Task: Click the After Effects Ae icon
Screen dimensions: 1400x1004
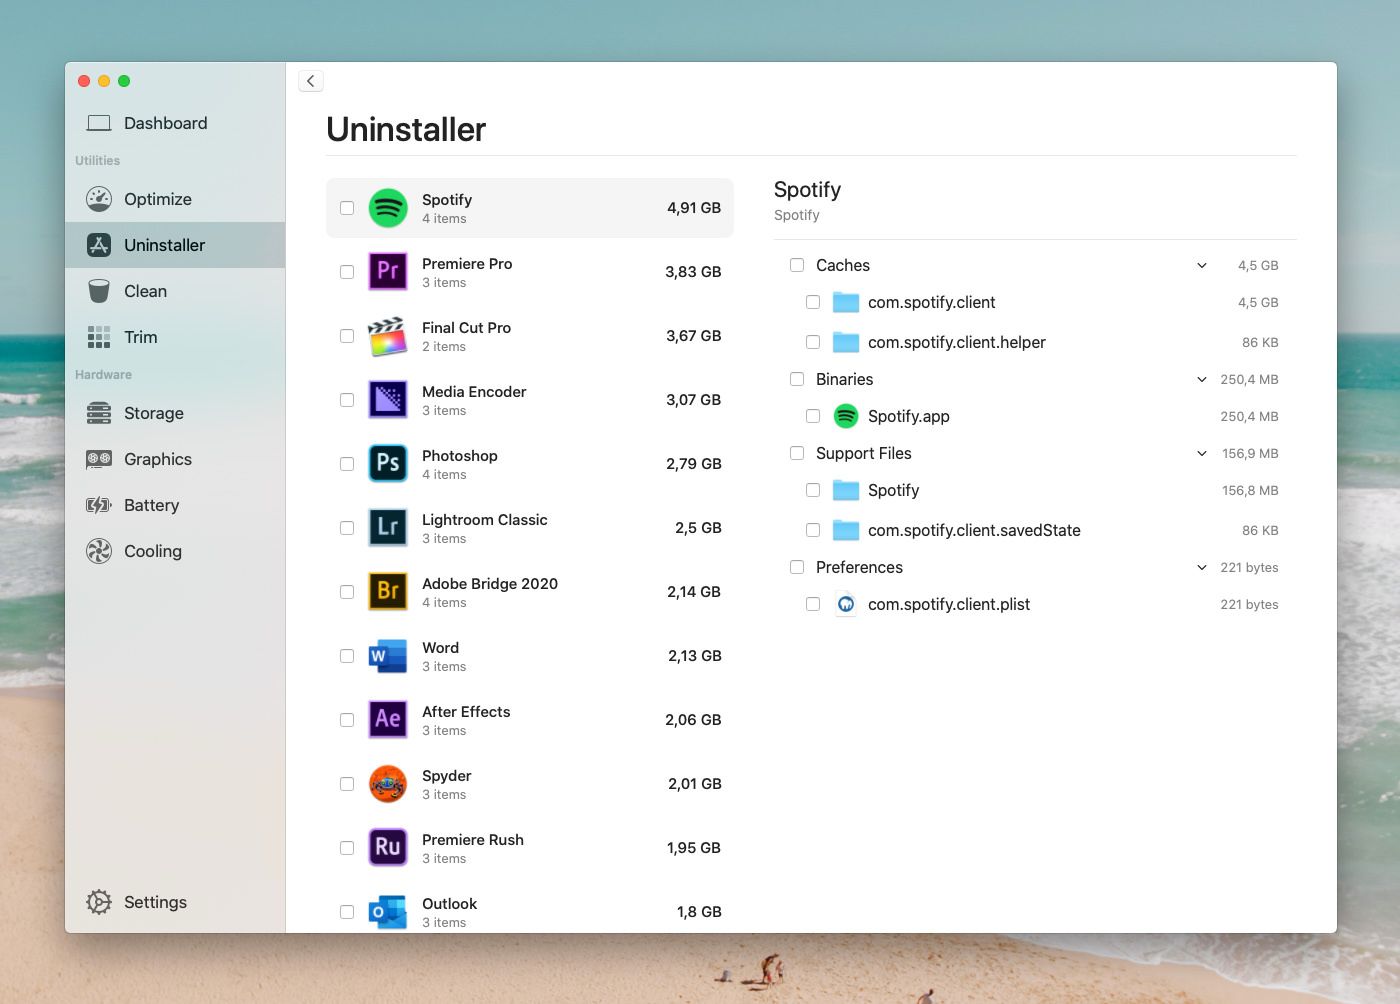Action: (x=388, y=720)
